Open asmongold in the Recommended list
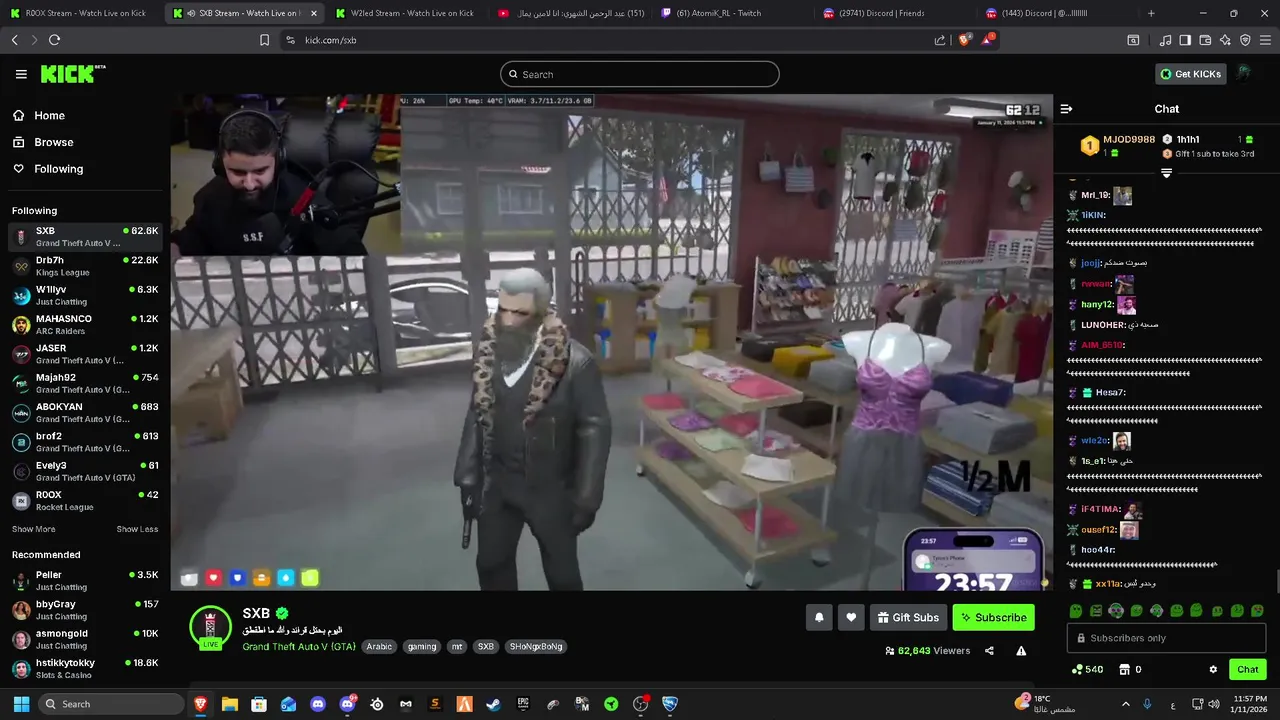Viewport: 1280px width, 720px height. [x=85, y=639]
